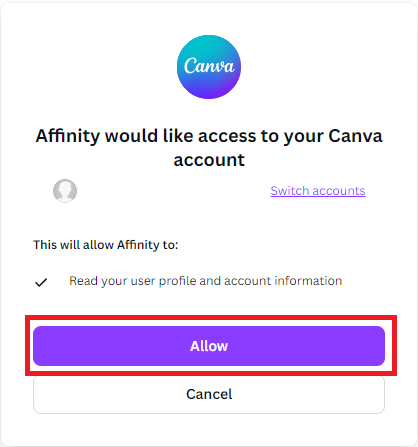This screenshot has height=447, width=418.
Task: Click the word 'Affinity' in the permissions subtitle
Action: (138, 245)
